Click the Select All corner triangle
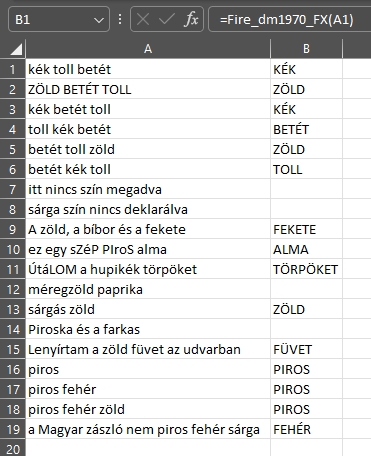Viewport: 371px width, 456px height. [x=16, y=49]
